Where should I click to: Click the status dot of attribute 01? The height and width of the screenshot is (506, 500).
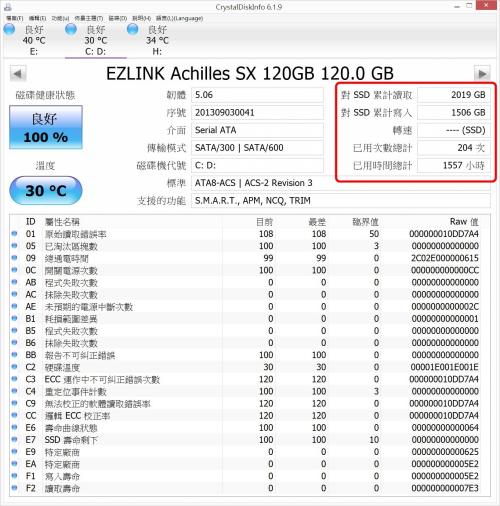pyautogui.click(x=14, y=234)
